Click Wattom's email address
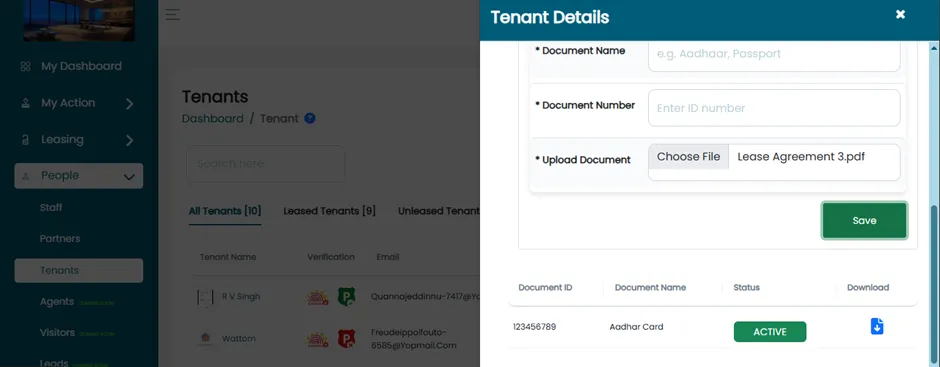The width and height of the screenshot is (940, 367). pos(414,339)
